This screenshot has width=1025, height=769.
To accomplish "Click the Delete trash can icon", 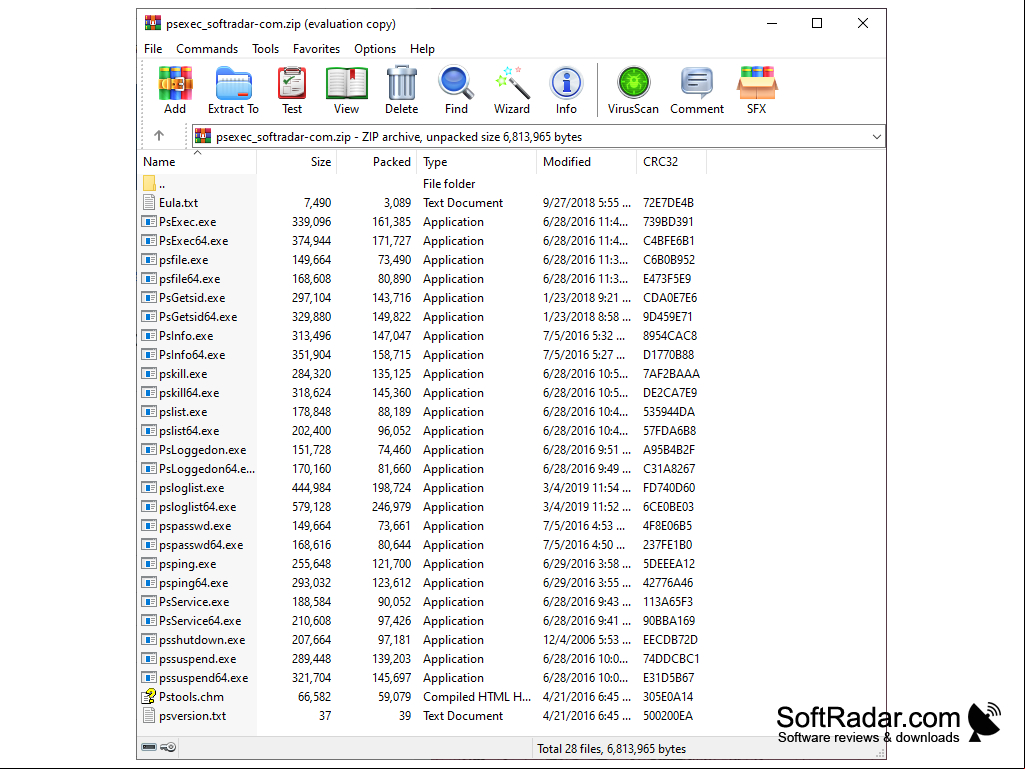I will pos(401,83).
